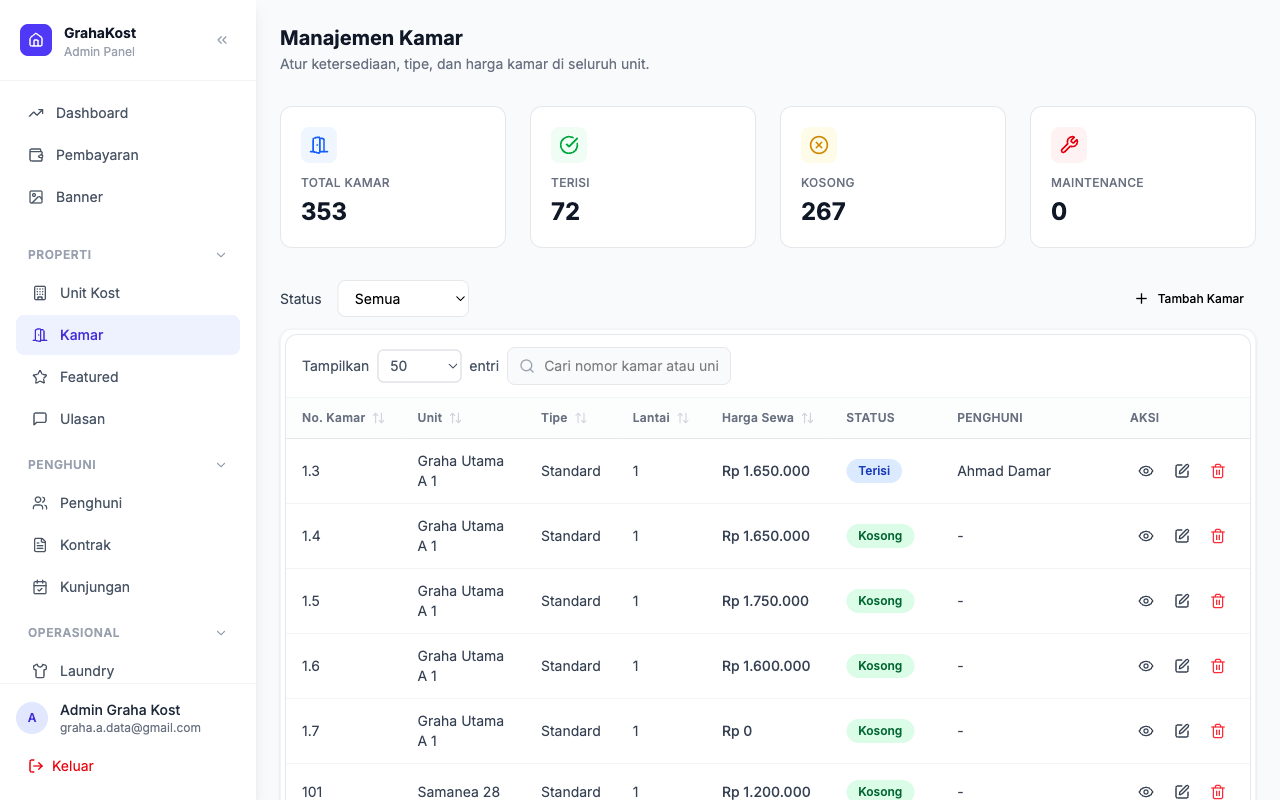Edit room 1.7 with the pencil icon
This screenshot has height=800, width=1280.
coord(1182,731)
